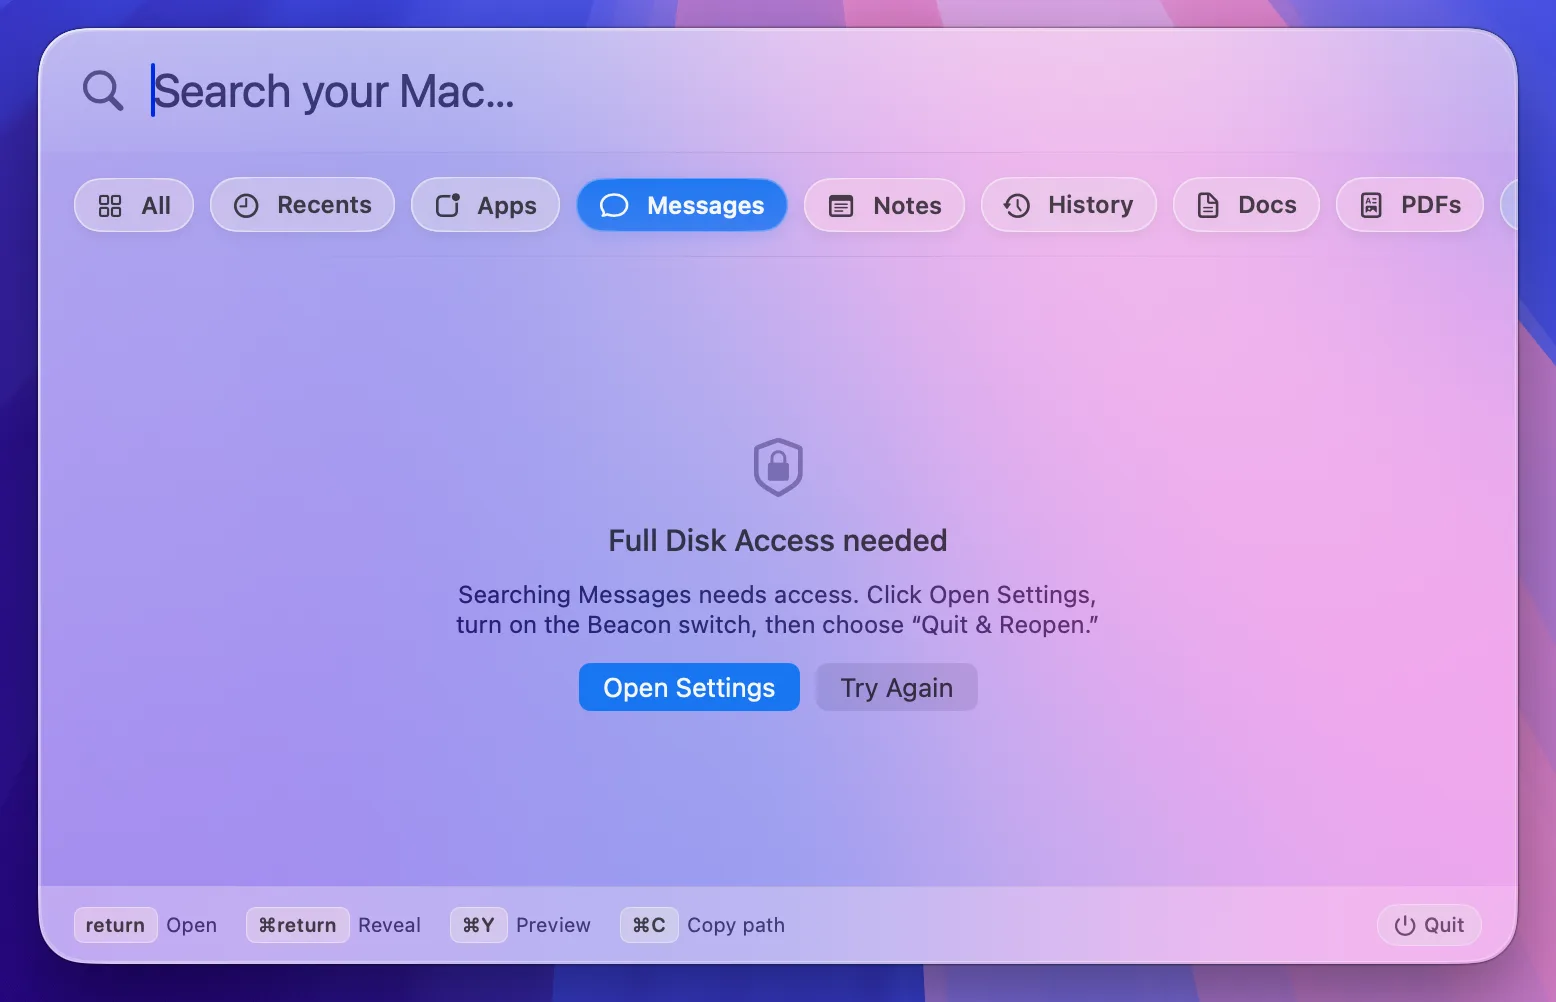
Task: Switch to the Notes filter
Action: (884, 205)
